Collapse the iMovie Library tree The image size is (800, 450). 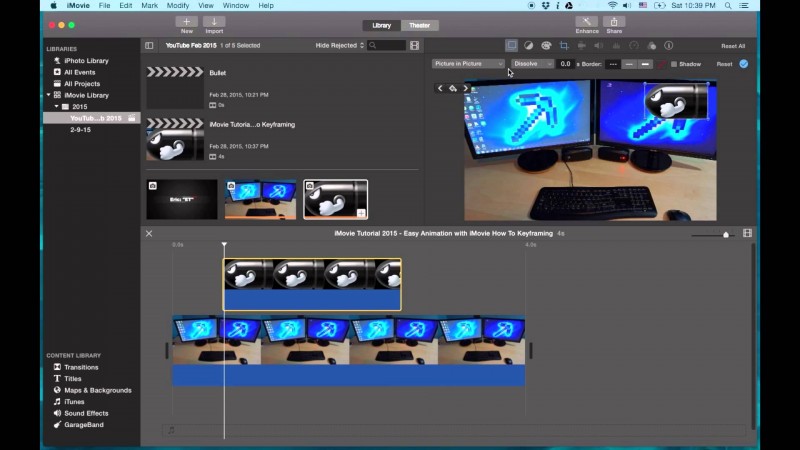pos(47,95)
